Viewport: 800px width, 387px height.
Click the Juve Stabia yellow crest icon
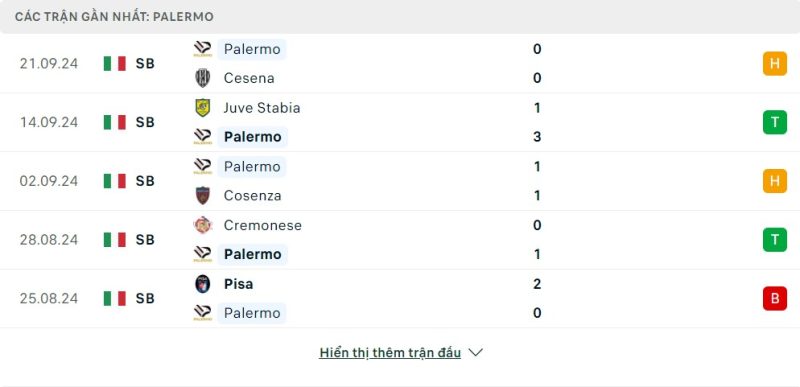coord(203,108)
